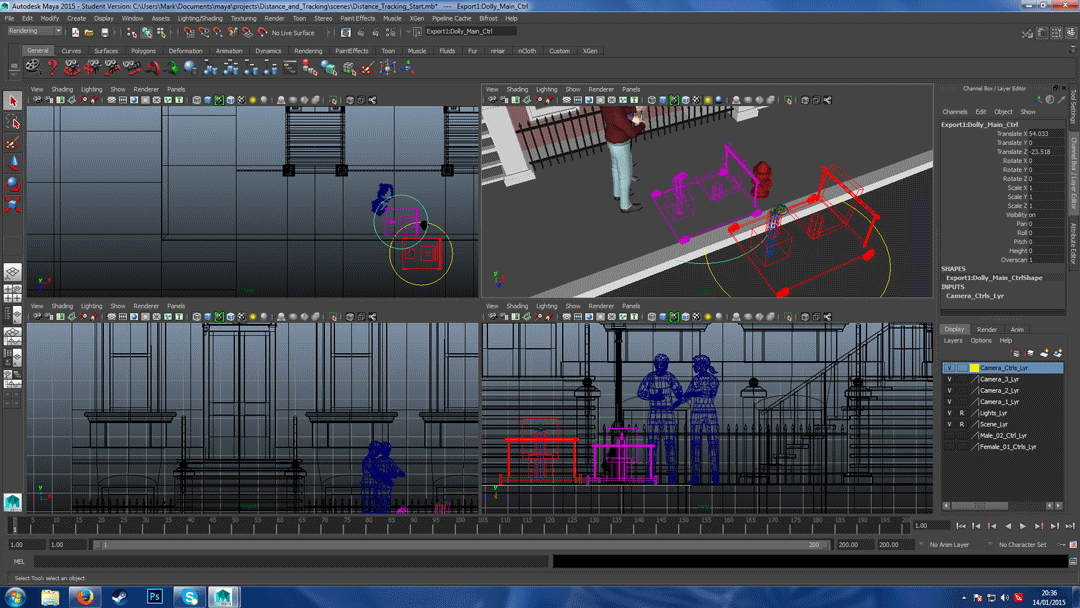Open the Rendering menu set dropdown
The height and width of the screenshot is (608, 1080).
35,31
